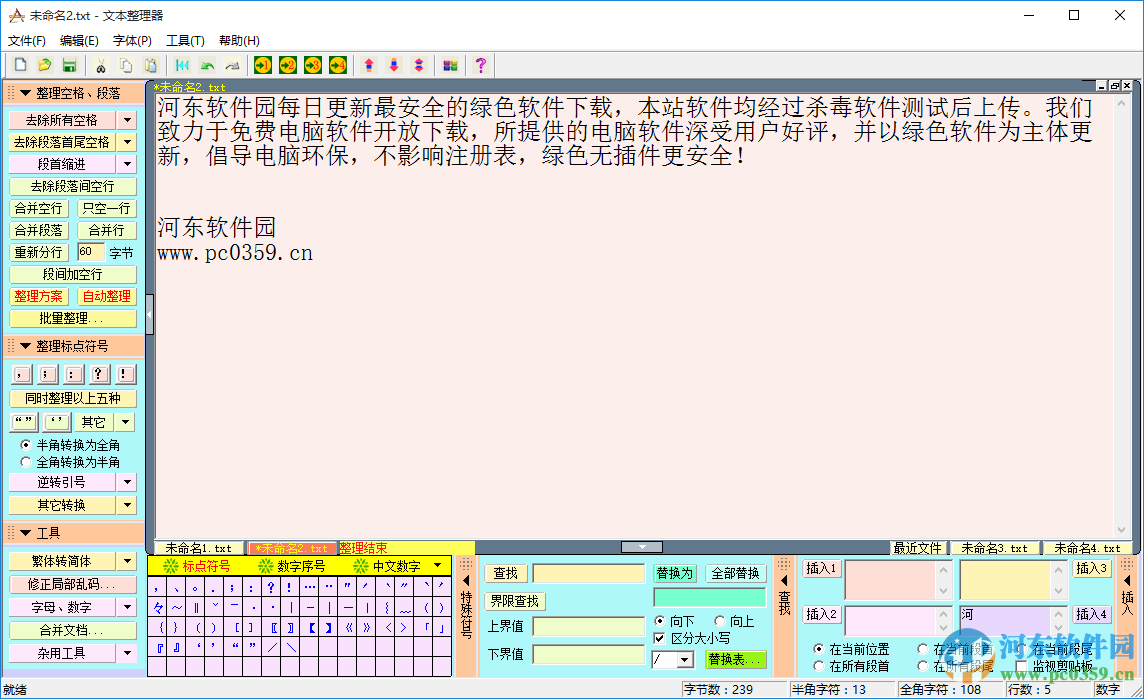The image size is (1144, 699).
Task: Open help via the question mark icon
Action: (480, 65)
